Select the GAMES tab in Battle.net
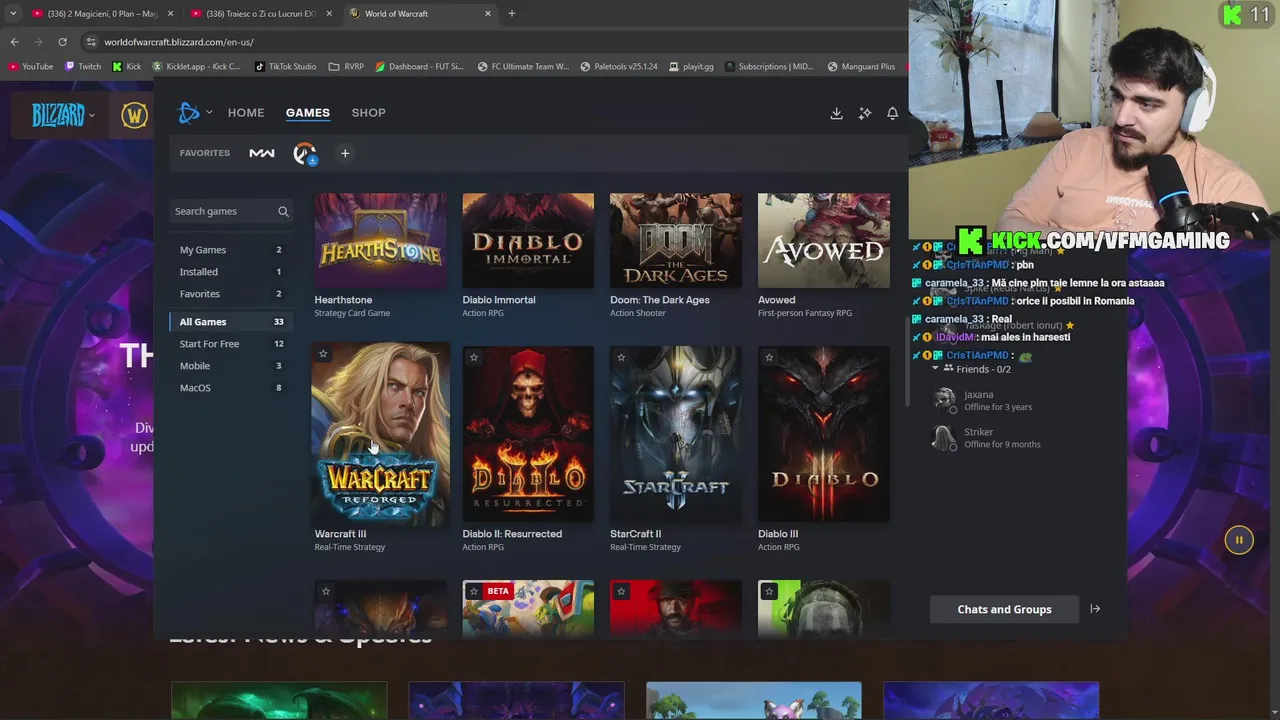Screen dimensions: 1280x720 (x=307, y=113)
